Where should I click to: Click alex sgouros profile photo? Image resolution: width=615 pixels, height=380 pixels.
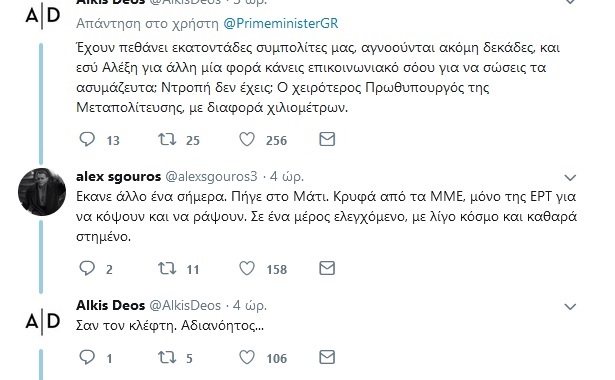pos(42,192)
